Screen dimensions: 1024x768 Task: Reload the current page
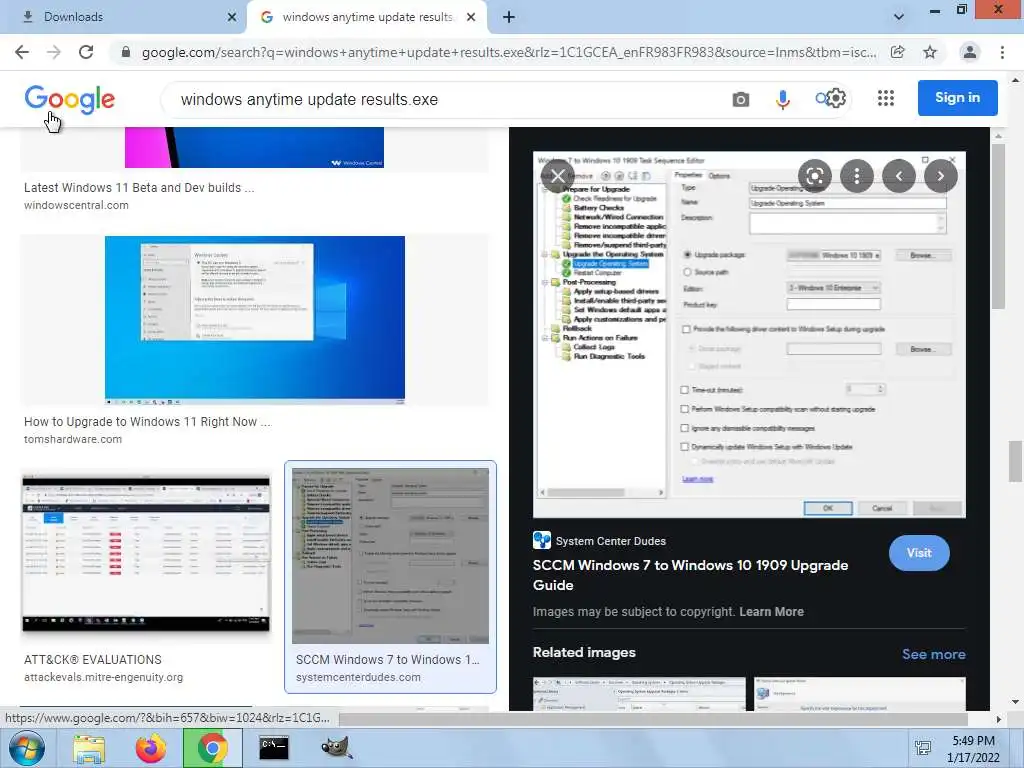click(86, 52)
